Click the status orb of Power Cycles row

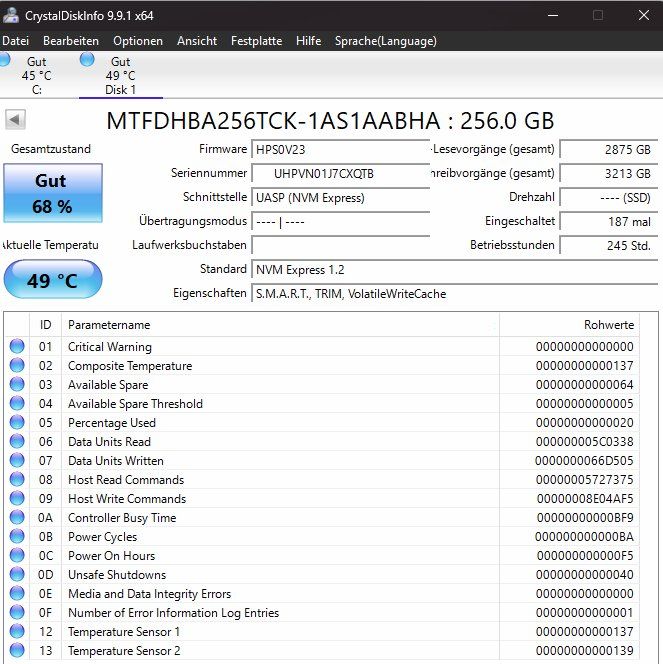pos(17,536)
